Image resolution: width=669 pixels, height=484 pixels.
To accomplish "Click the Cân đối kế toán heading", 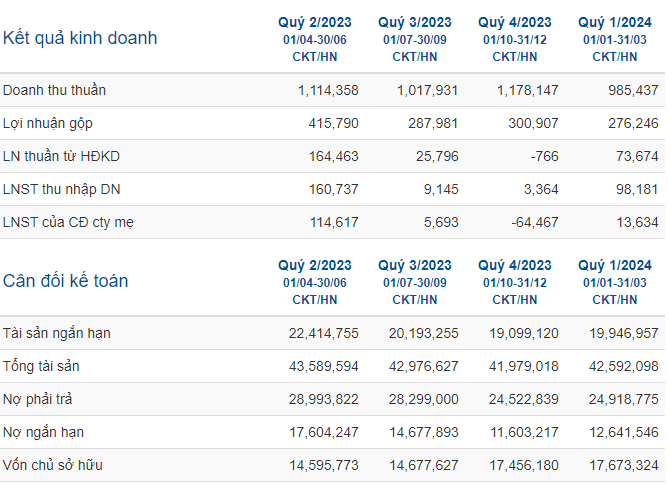I will 65,281.
